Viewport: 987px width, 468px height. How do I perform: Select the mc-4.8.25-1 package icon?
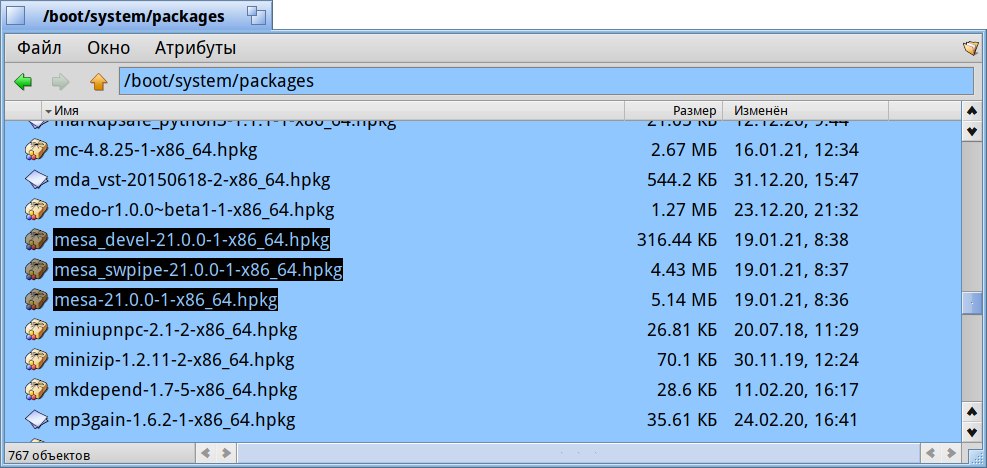click(37, 150)
